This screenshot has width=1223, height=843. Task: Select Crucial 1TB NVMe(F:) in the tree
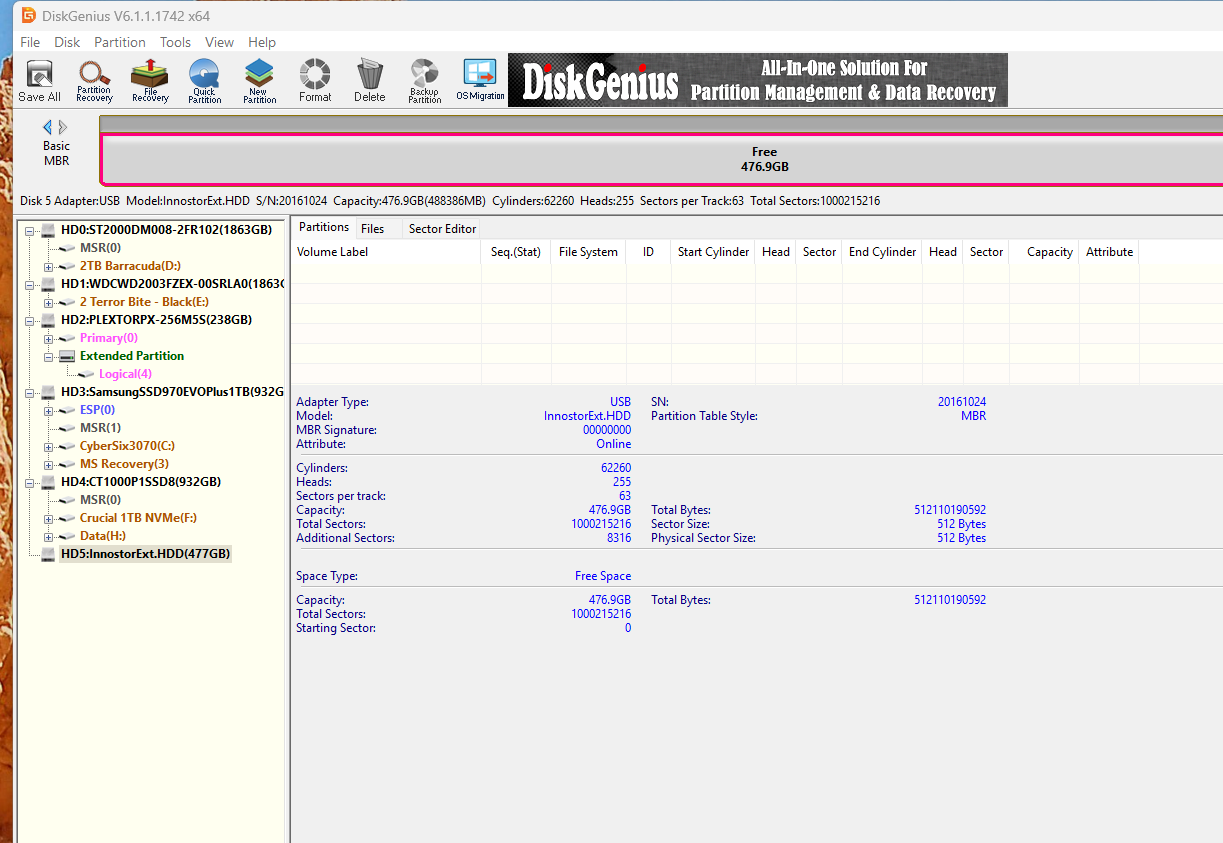point(138,518)
